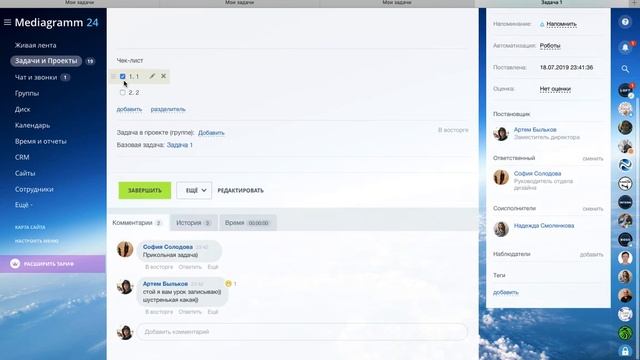Expand the ЕЩЁ dropdown button
Screen dimensions: 640x360
[194, 190]
